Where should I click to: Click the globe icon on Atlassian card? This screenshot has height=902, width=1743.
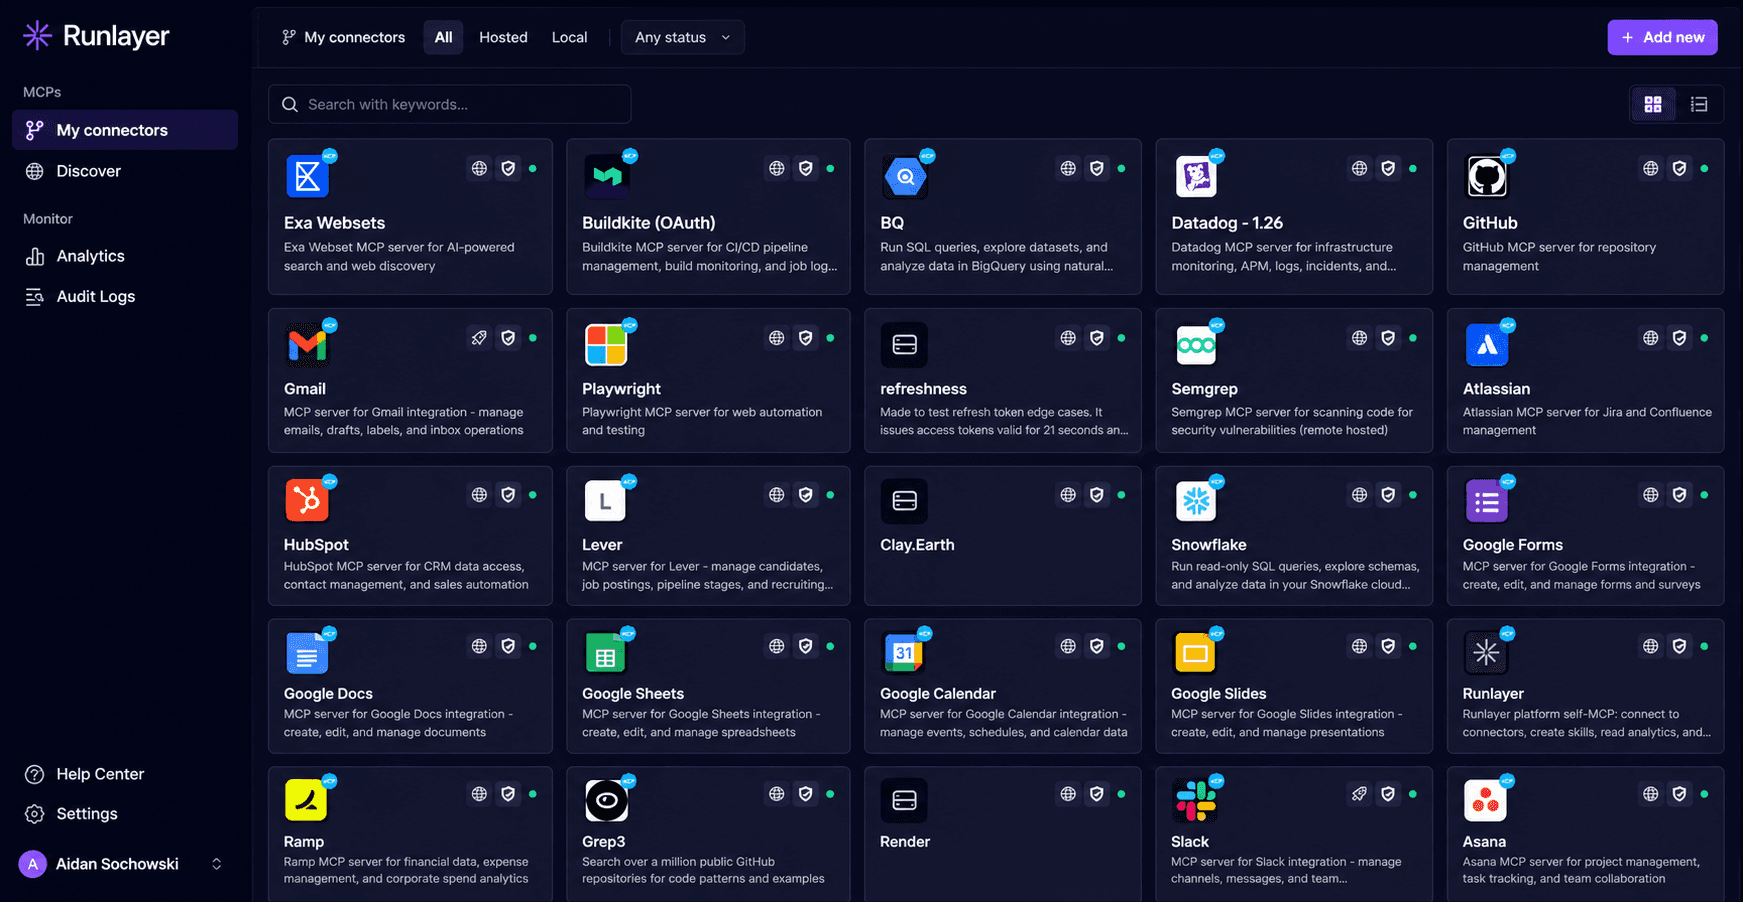(x=1650, y=338)
